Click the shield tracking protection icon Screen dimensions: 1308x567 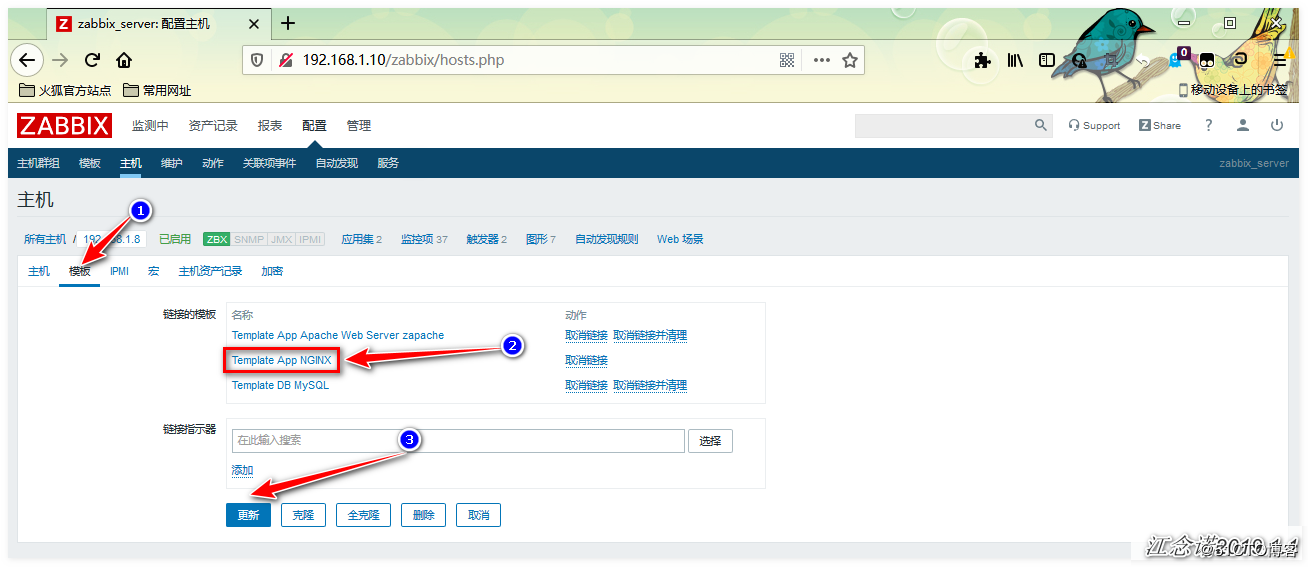click(x=257, y=60)
